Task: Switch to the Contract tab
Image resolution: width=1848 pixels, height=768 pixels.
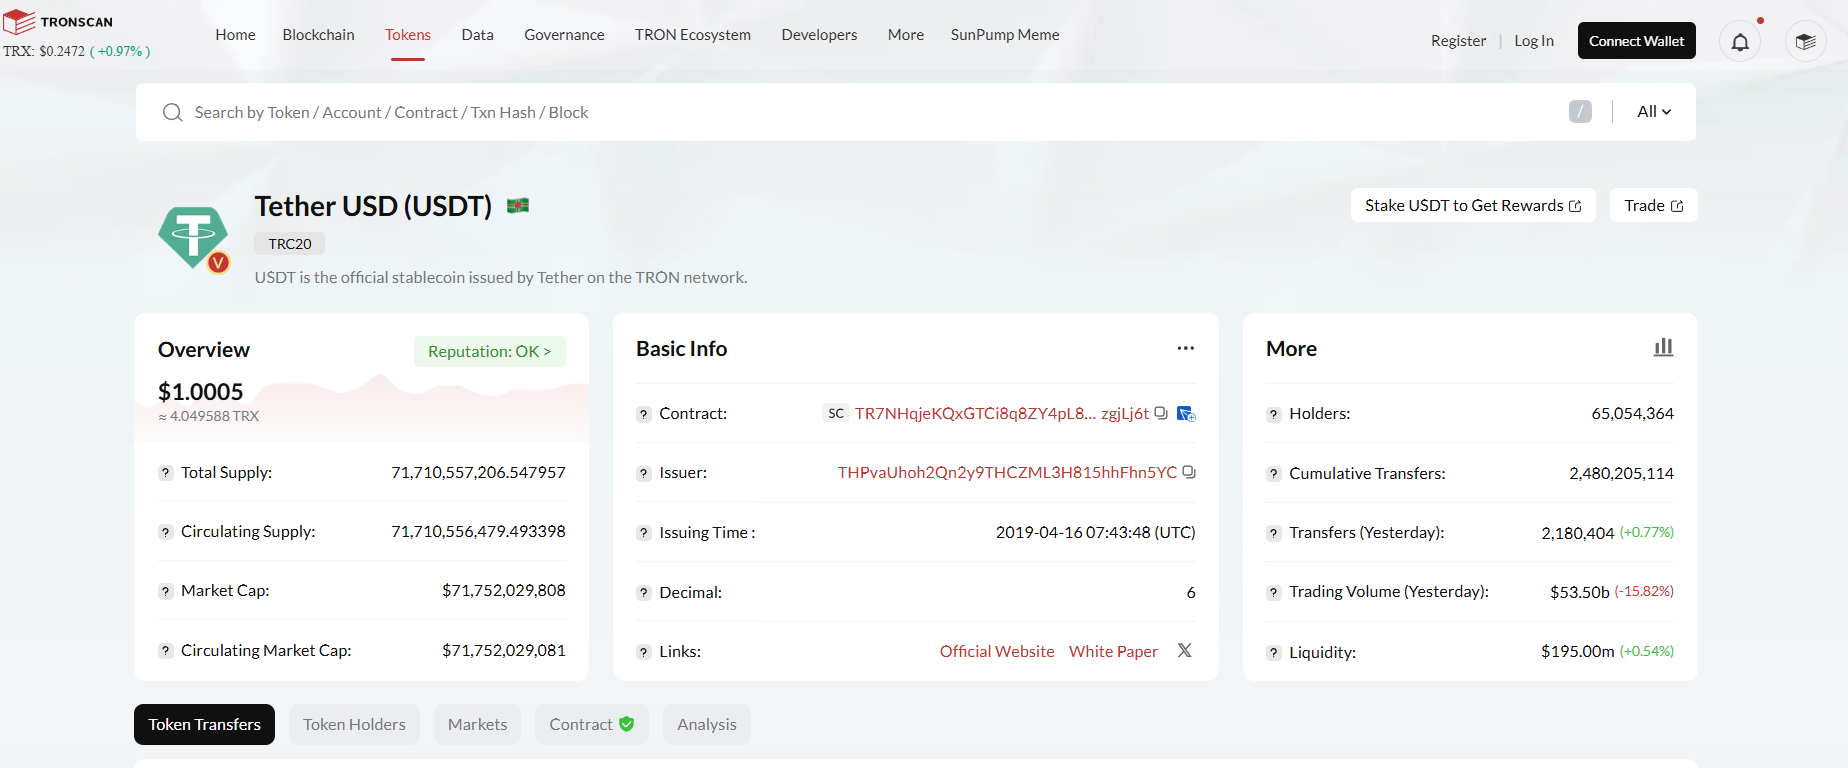Action: 591,725
